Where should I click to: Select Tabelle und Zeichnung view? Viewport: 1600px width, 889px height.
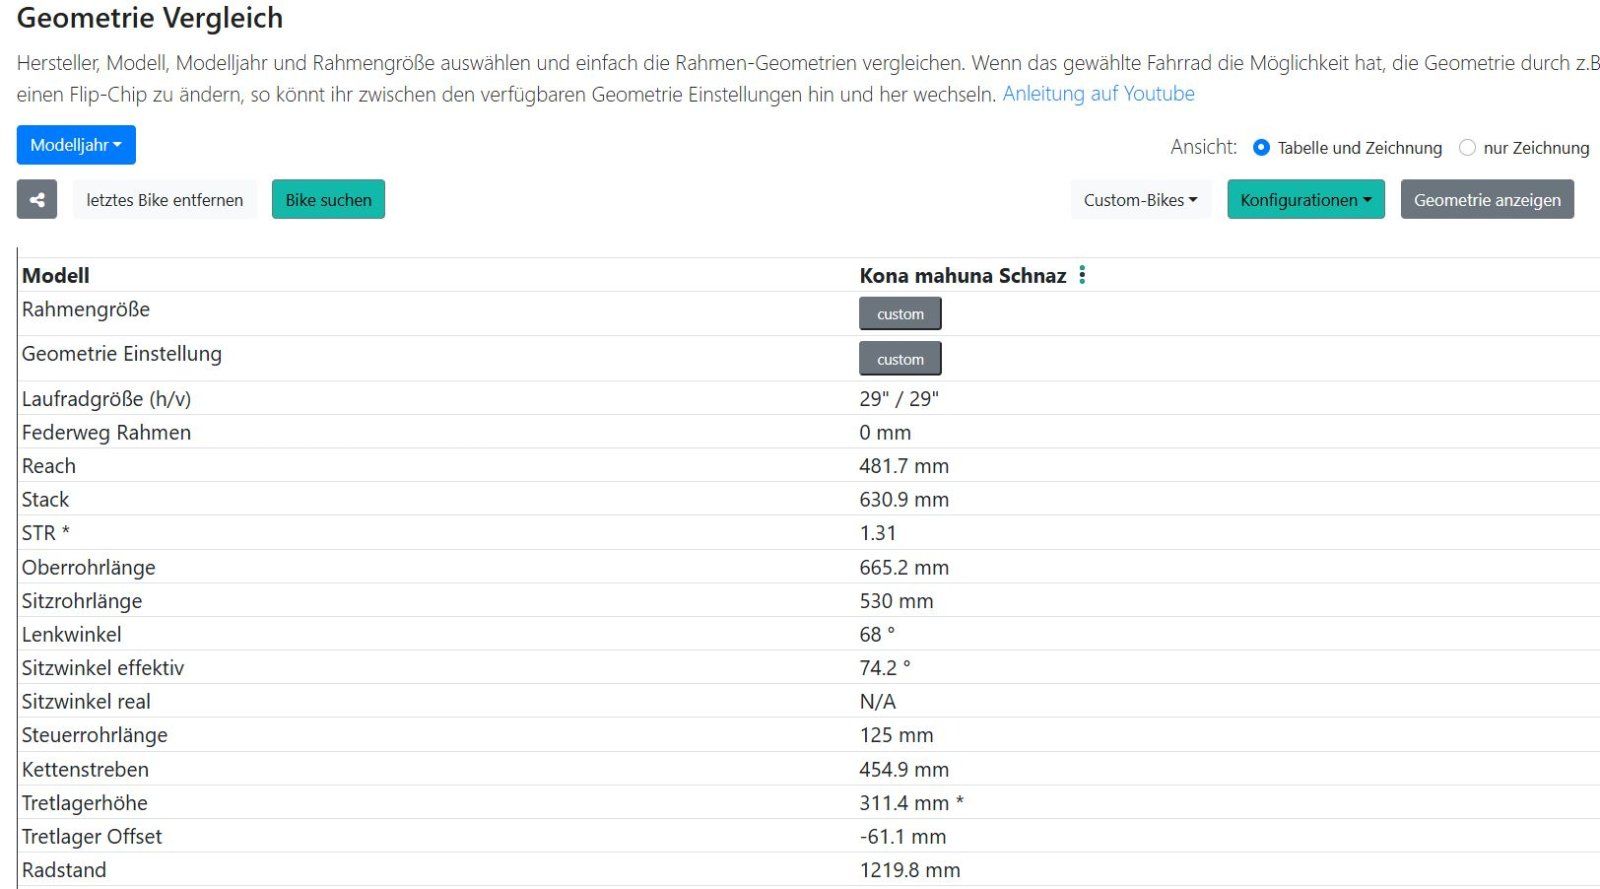[1262, 148]
